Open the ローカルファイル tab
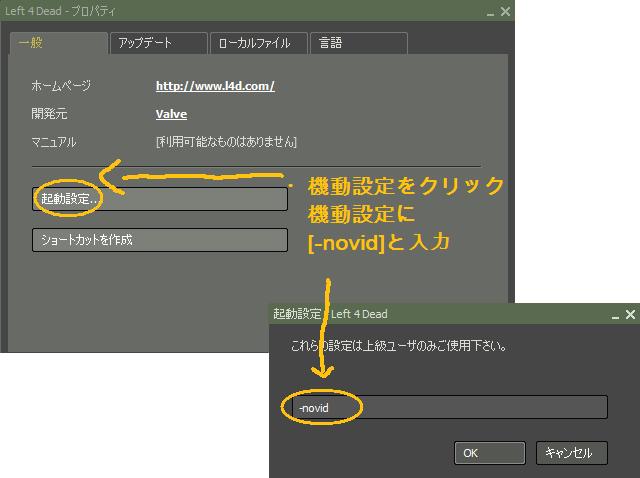 (x=258, y=43)
